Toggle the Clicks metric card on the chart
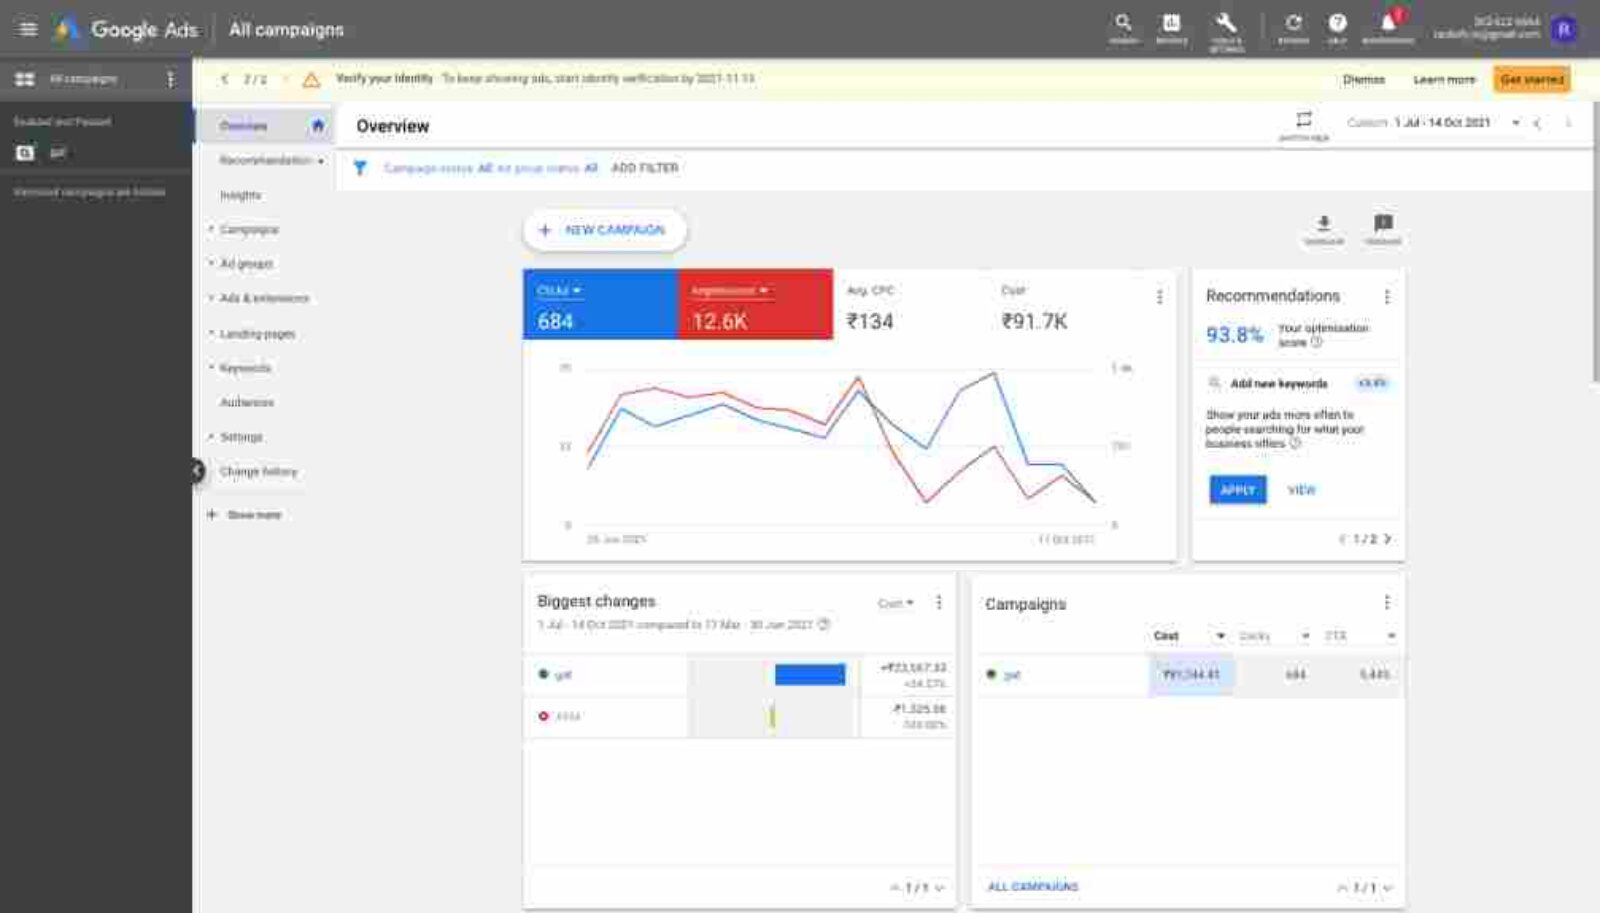 coord(599,305)
